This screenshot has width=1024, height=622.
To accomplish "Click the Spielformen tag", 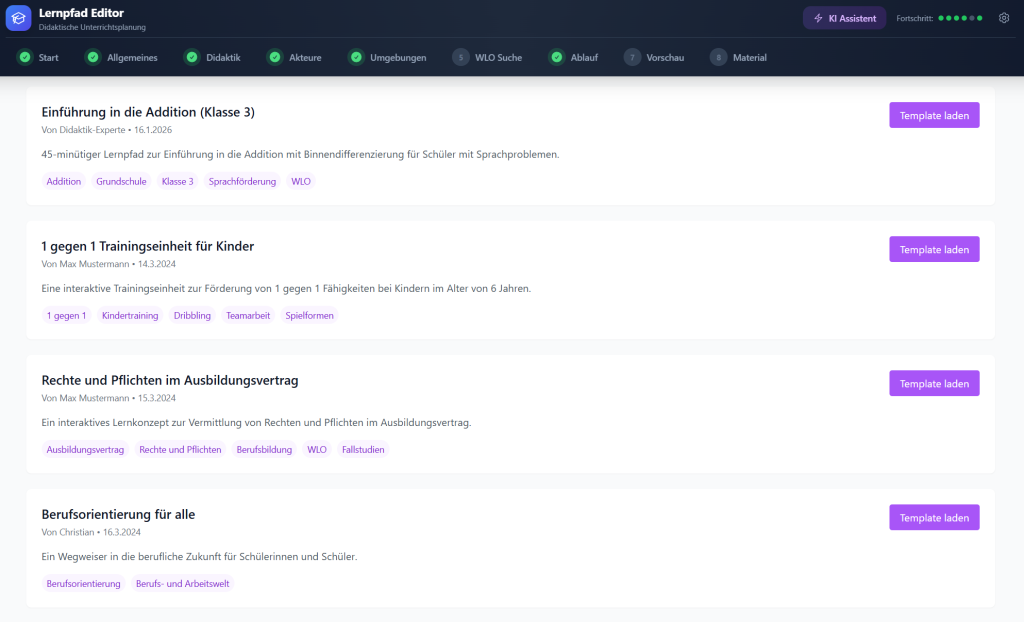I will coord(310,315).
